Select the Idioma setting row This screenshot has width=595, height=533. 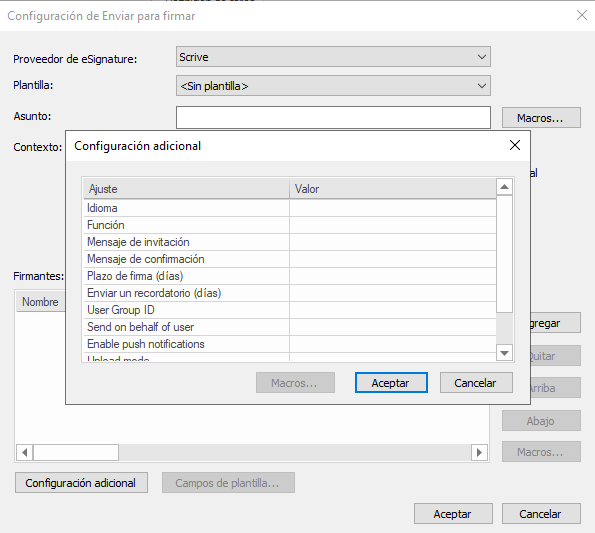click(x=290, y=208)
